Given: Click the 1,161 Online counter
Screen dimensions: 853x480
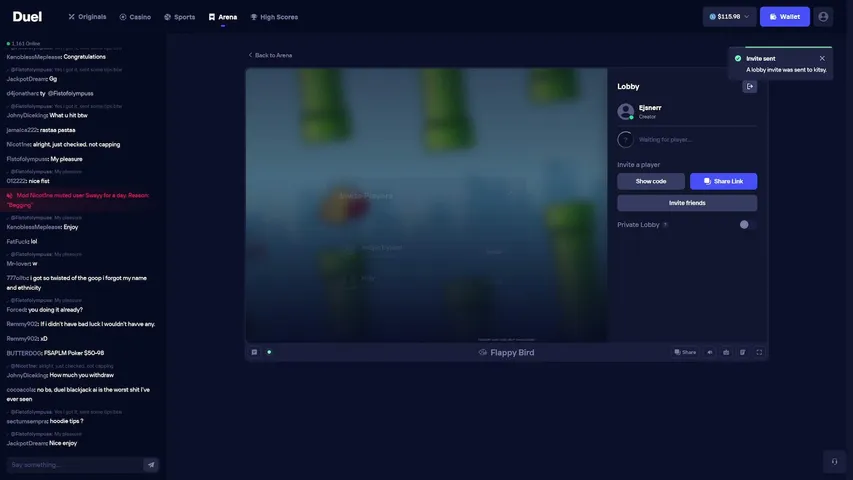Looking at the screenshot, I should 23,44.
